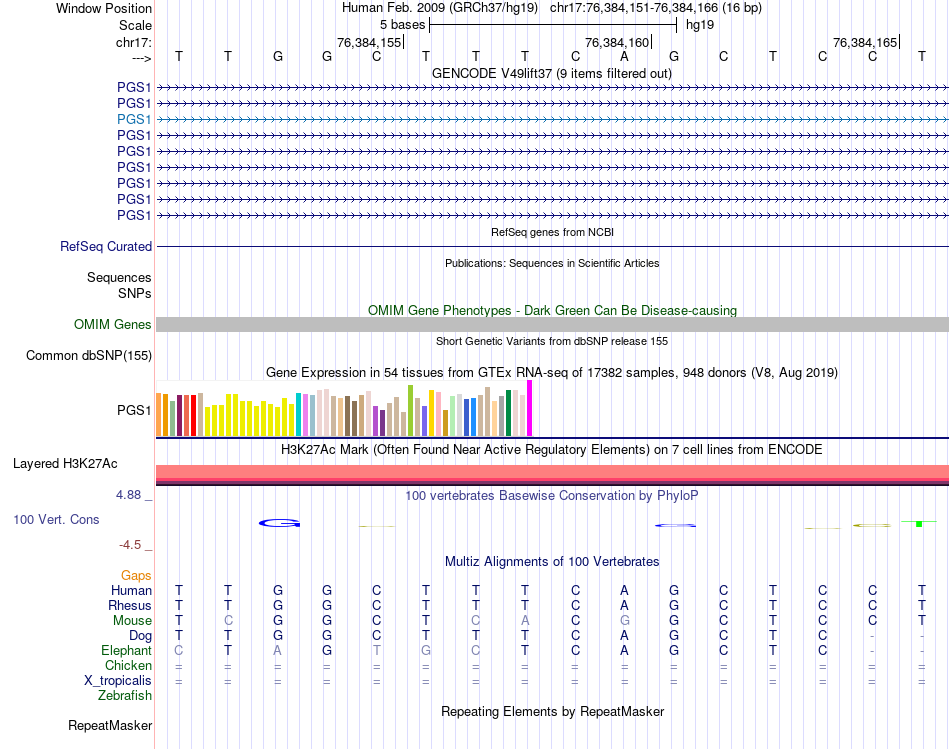Click the tall yellow-green GTEx expression bar
950x749 pixels.
point(410,411)
